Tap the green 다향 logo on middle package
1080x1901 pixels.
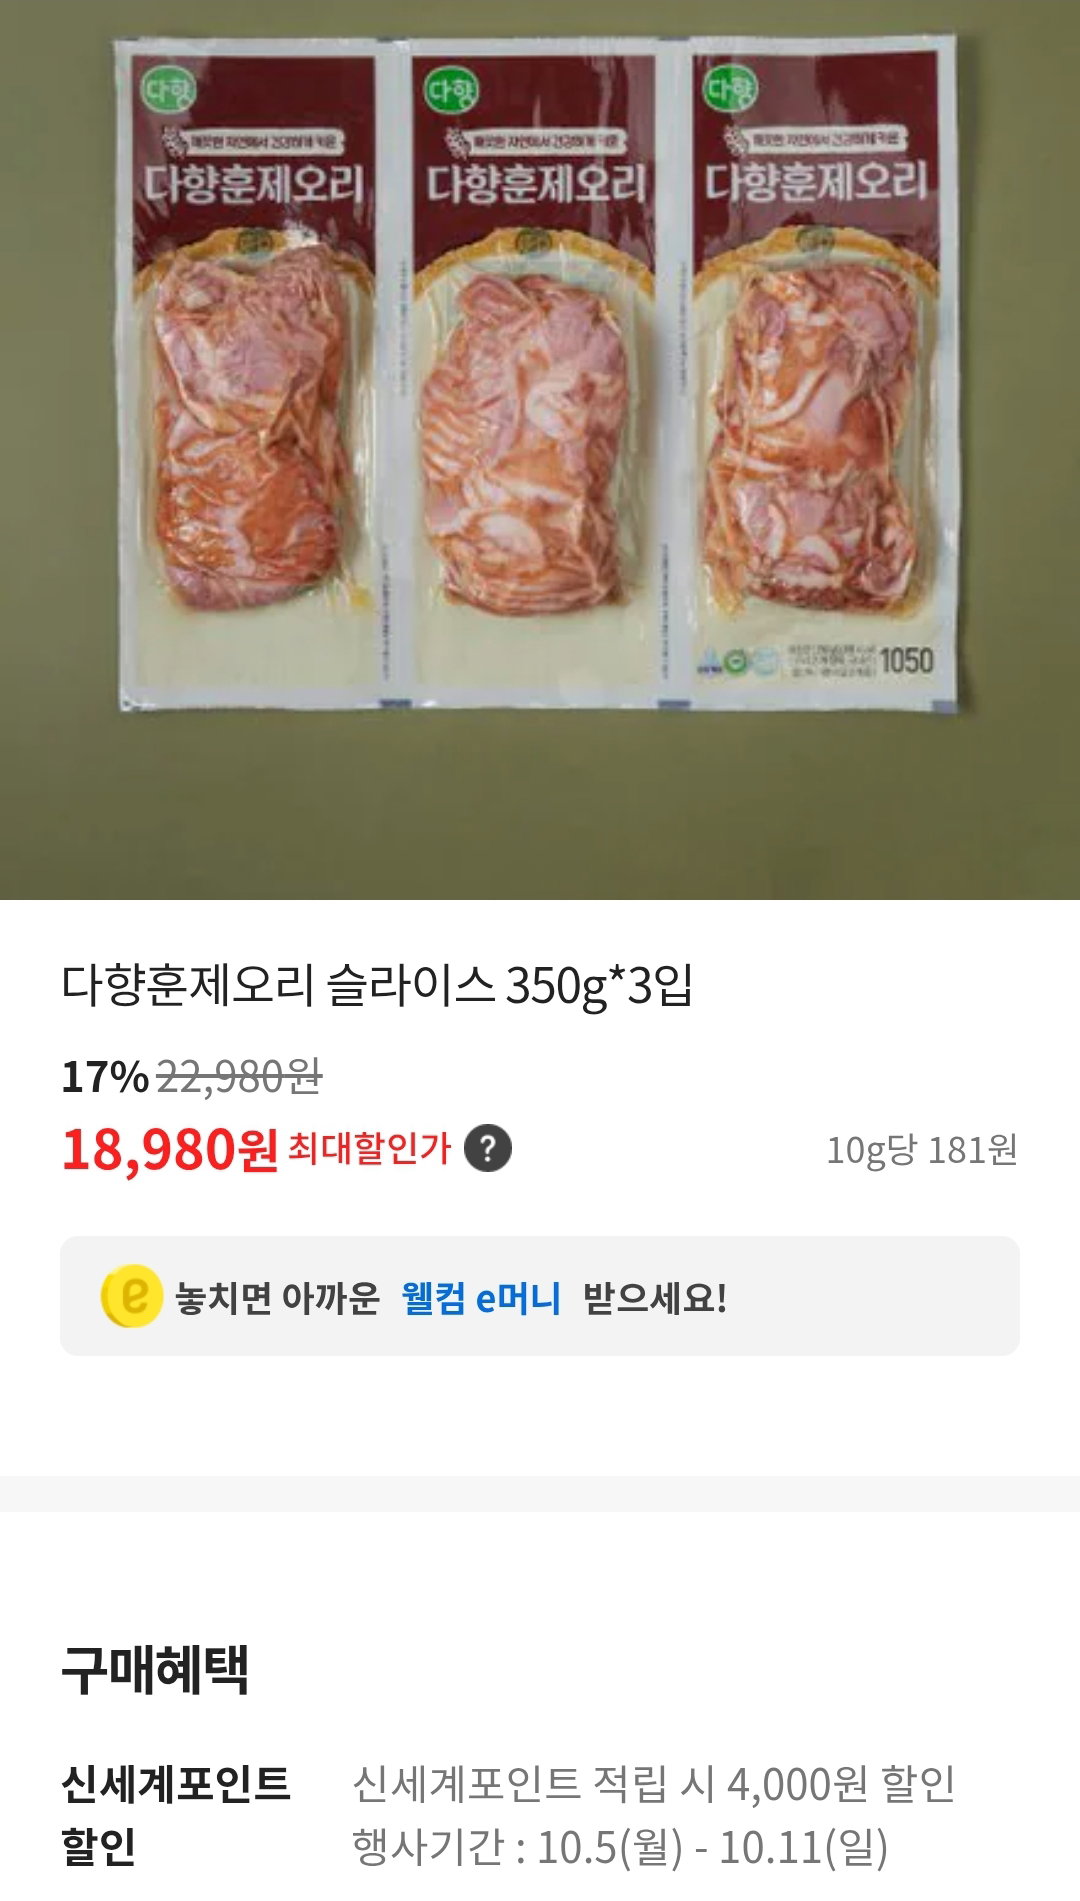coord(452,92)
